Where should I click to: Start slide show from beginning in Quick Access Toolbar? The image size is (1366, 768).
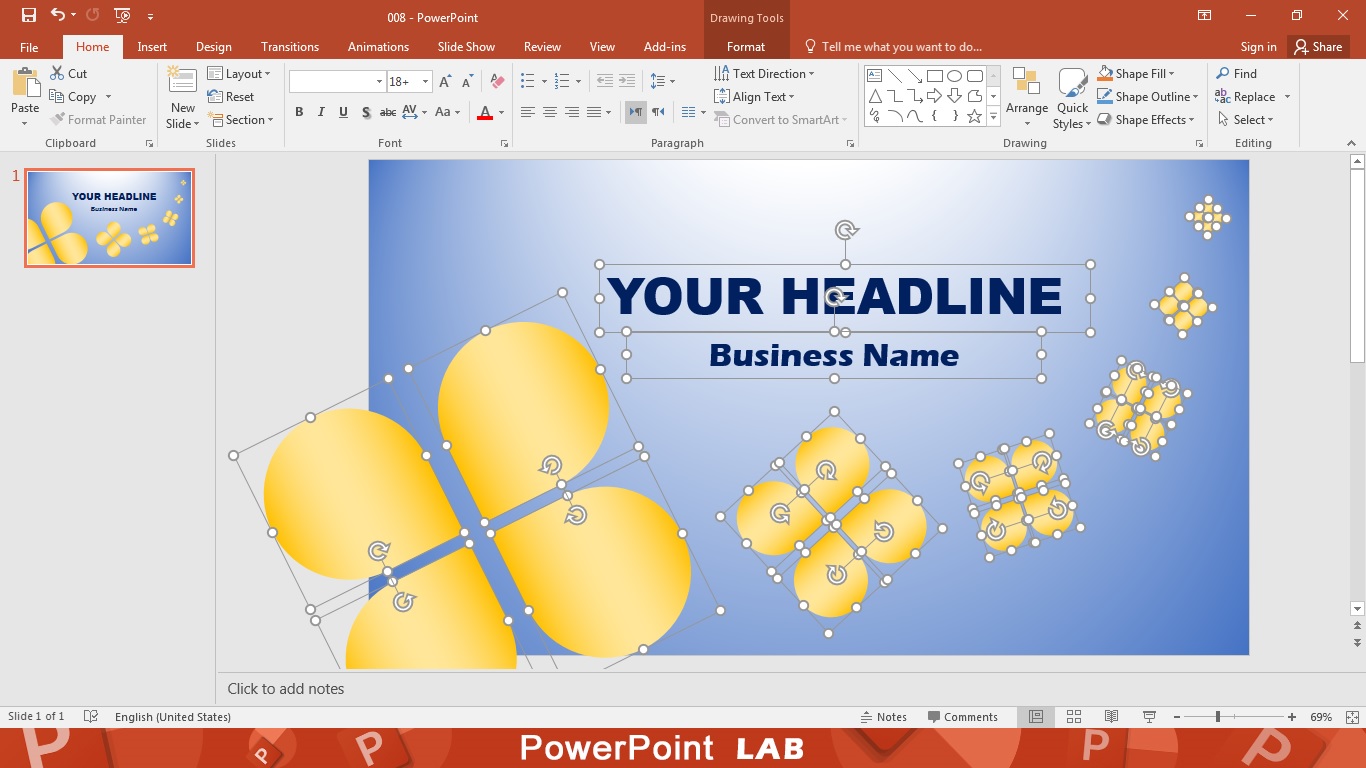point(122,15)
